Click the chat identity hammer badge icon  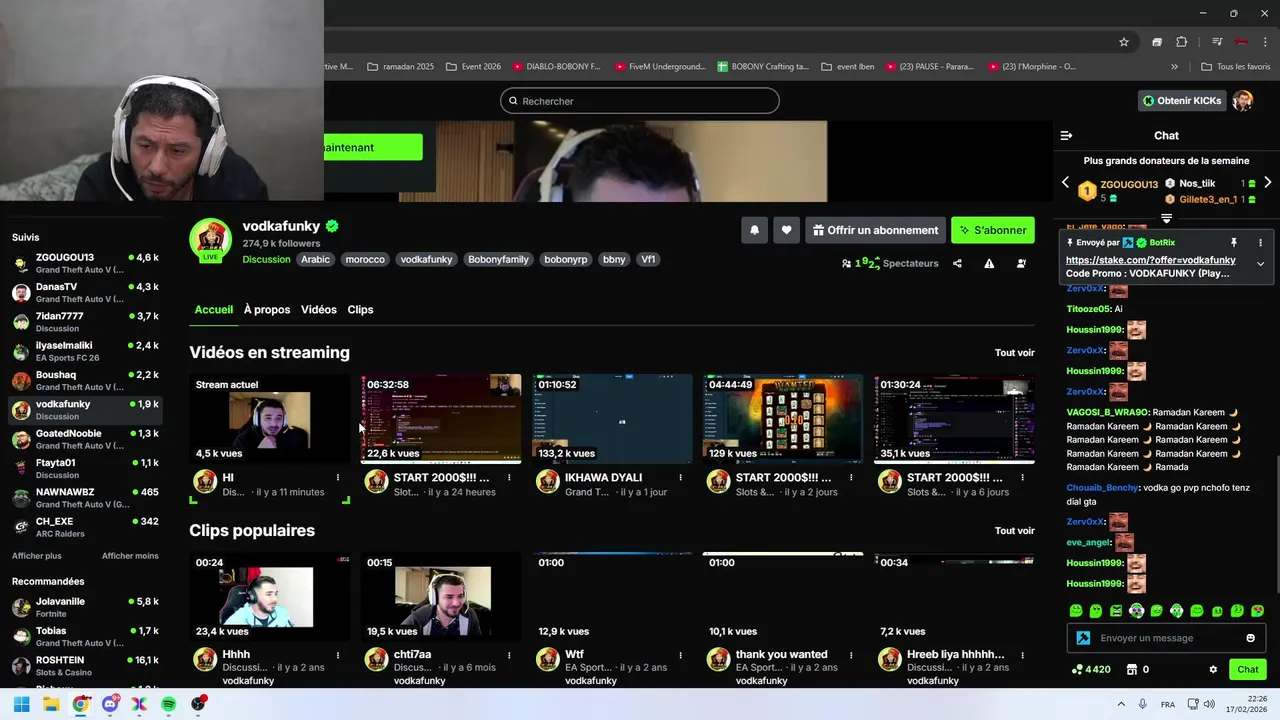1083,638
